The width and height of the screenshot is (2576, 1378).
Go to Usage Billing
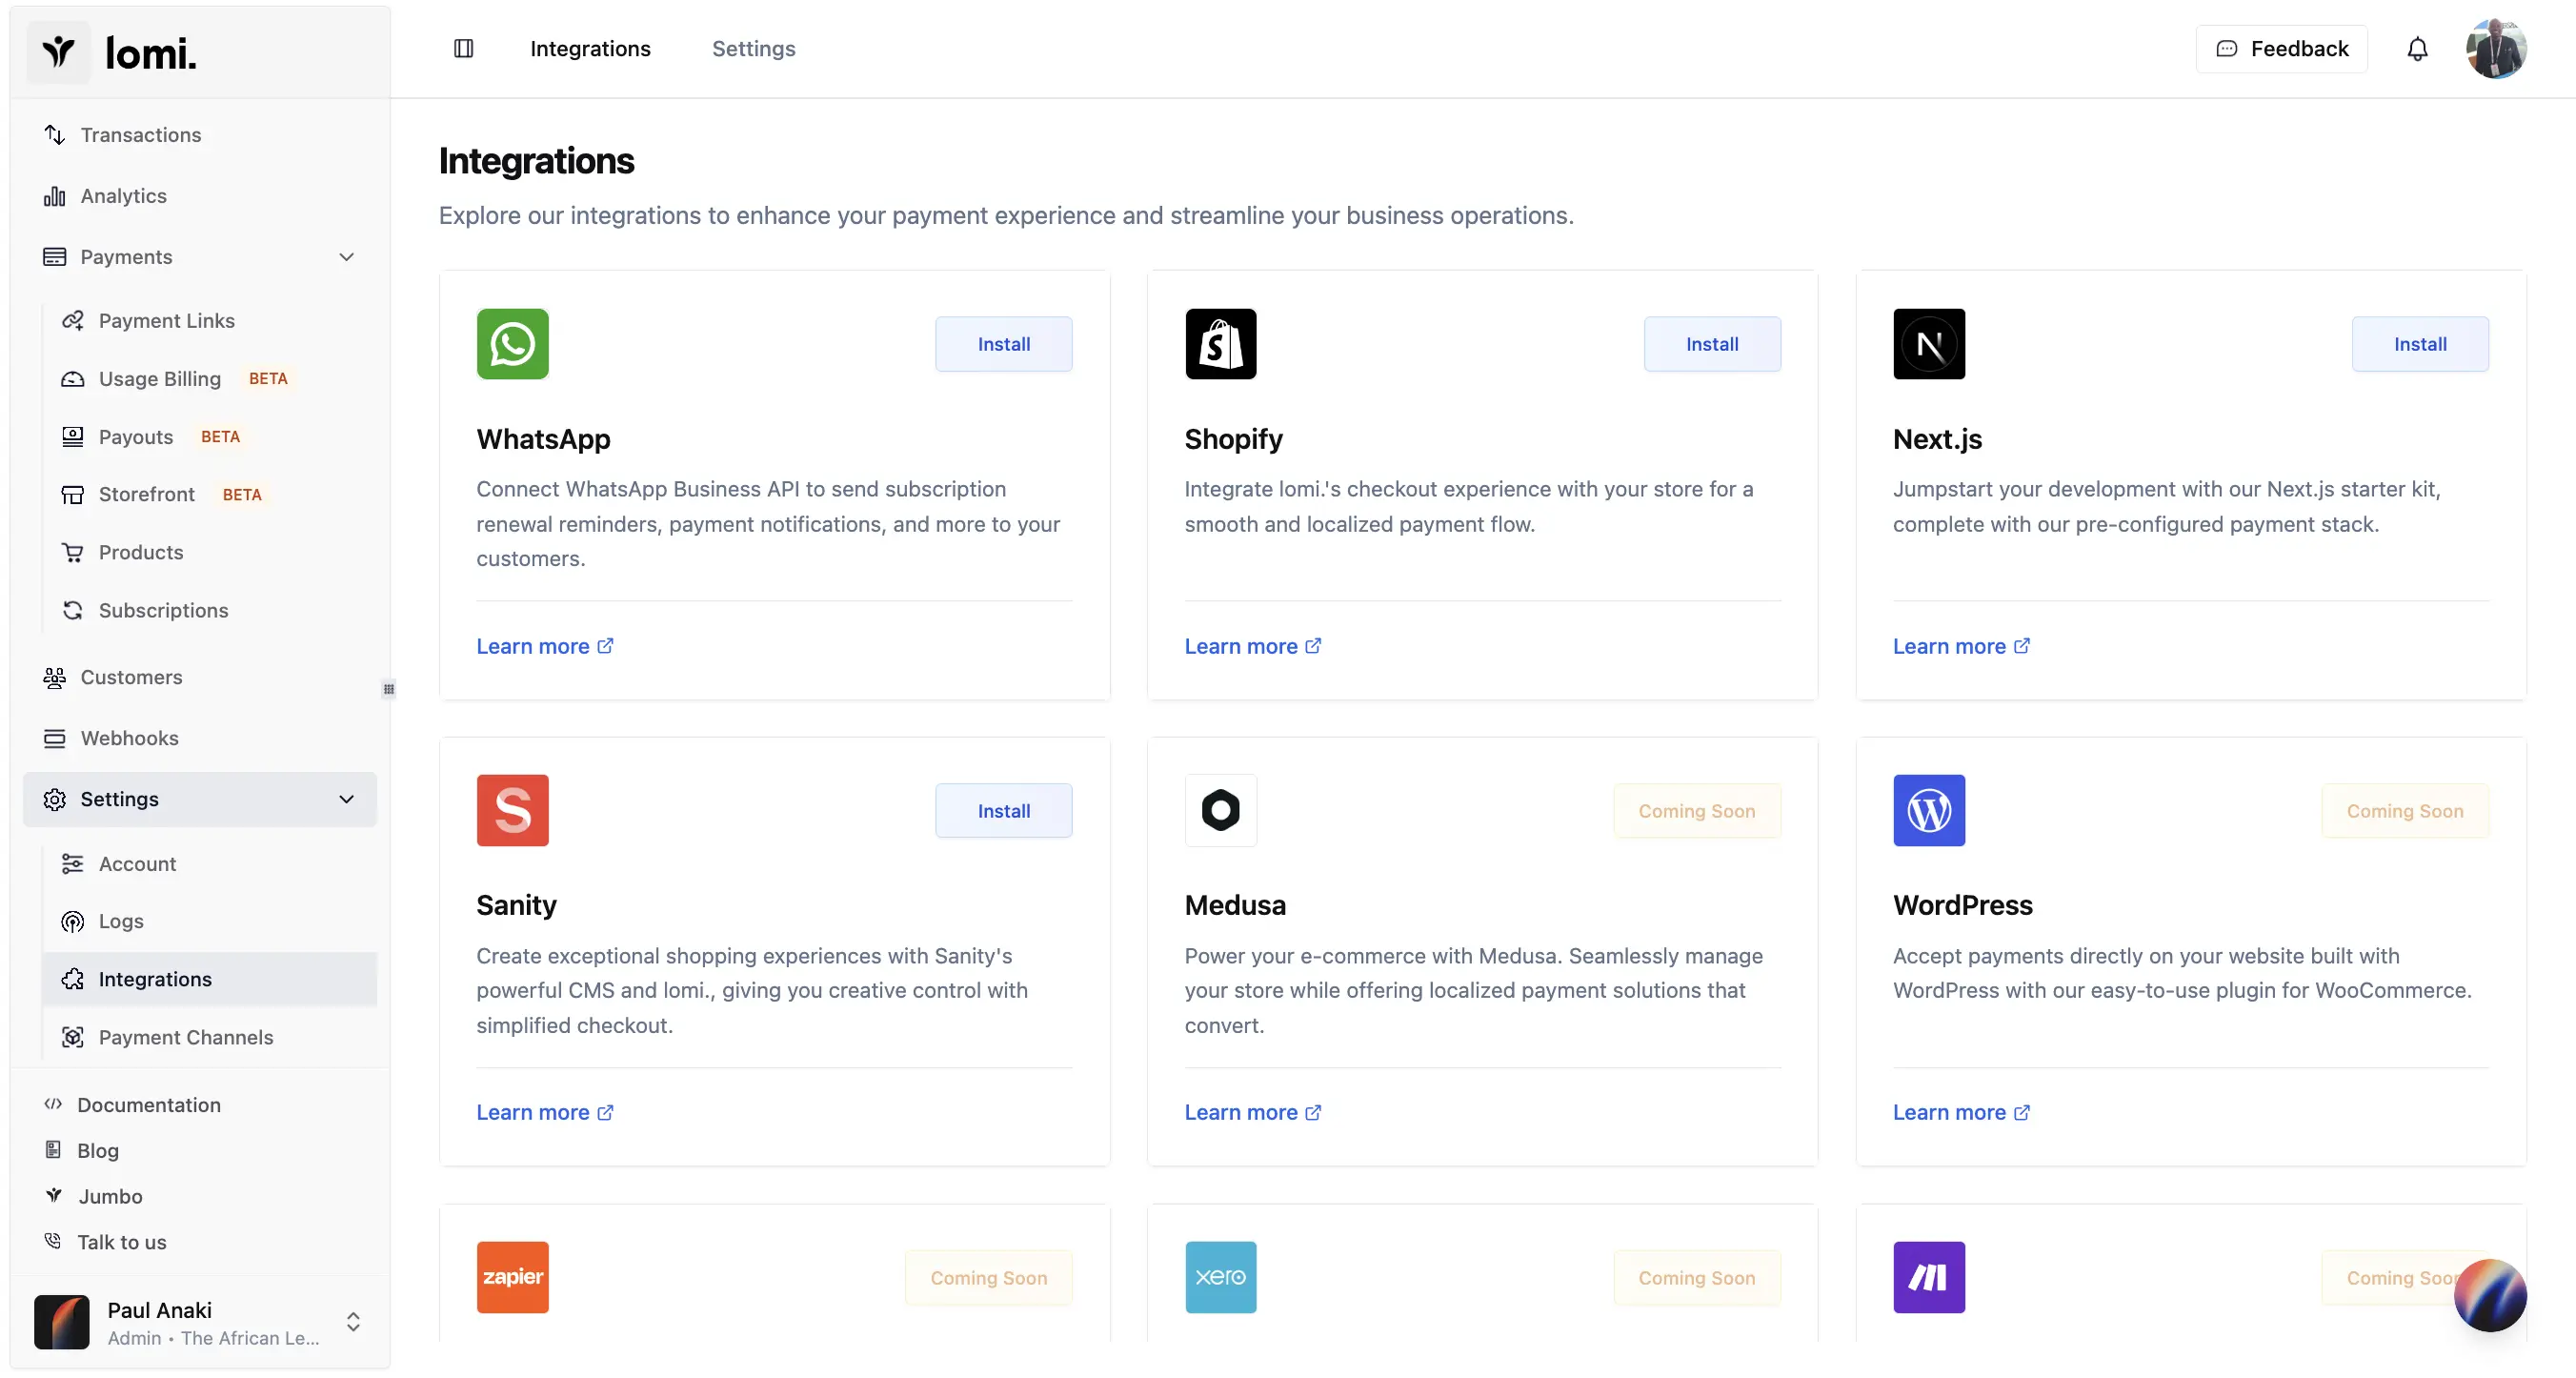(x=210, y=379)
